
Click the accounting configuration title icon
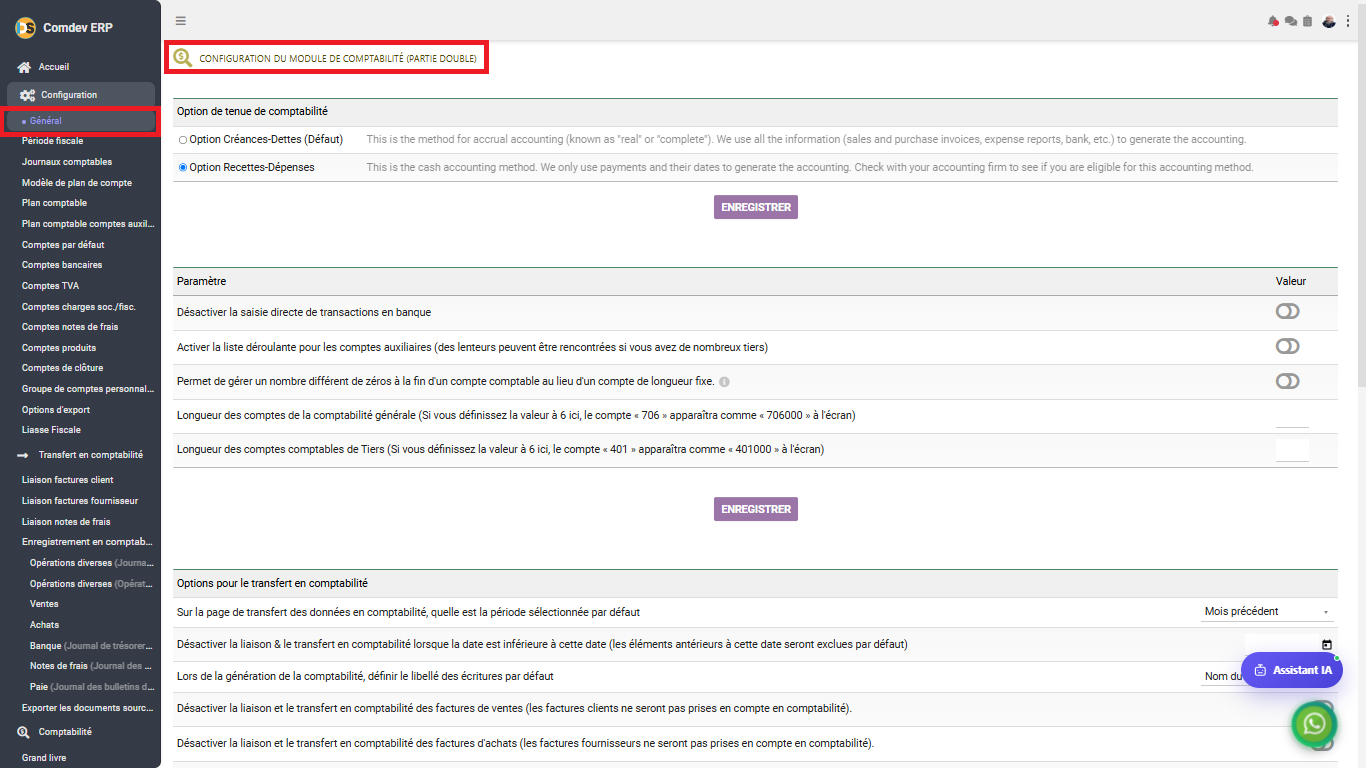click(182, 58)
